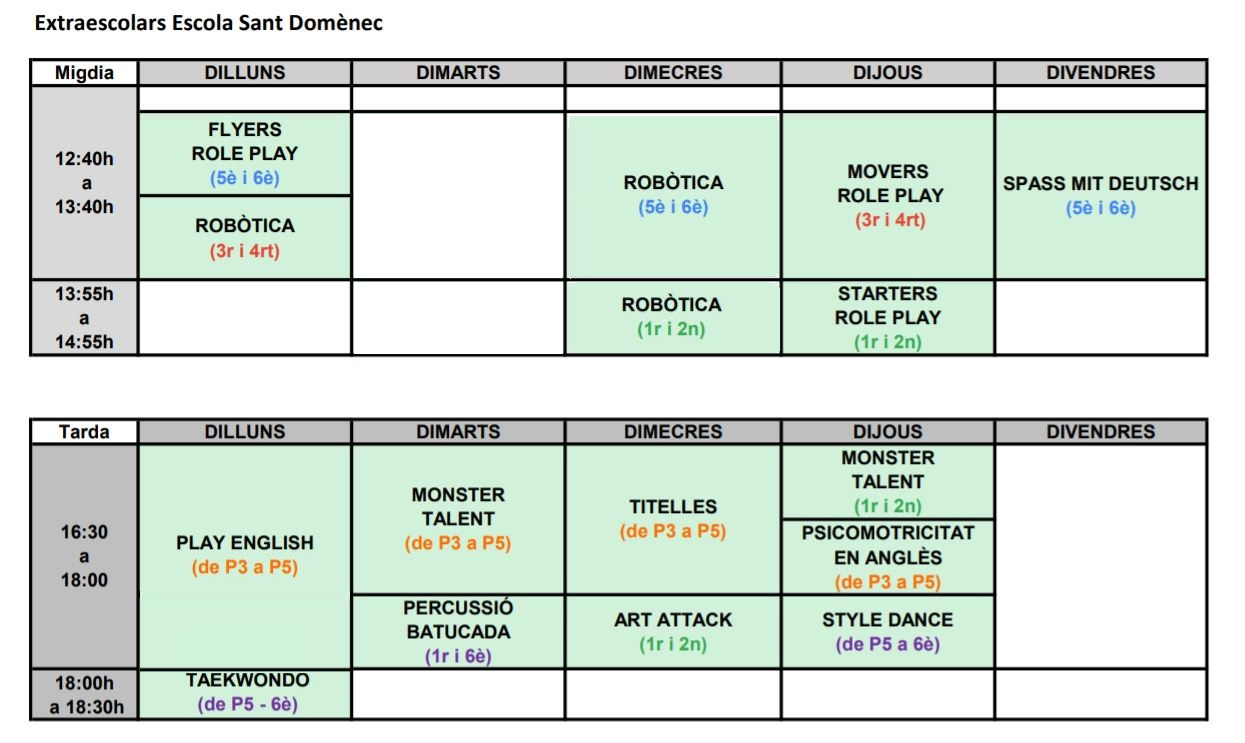Select the PERCUSSIÓ BATUCADA cell

click(x=458, y=631)
